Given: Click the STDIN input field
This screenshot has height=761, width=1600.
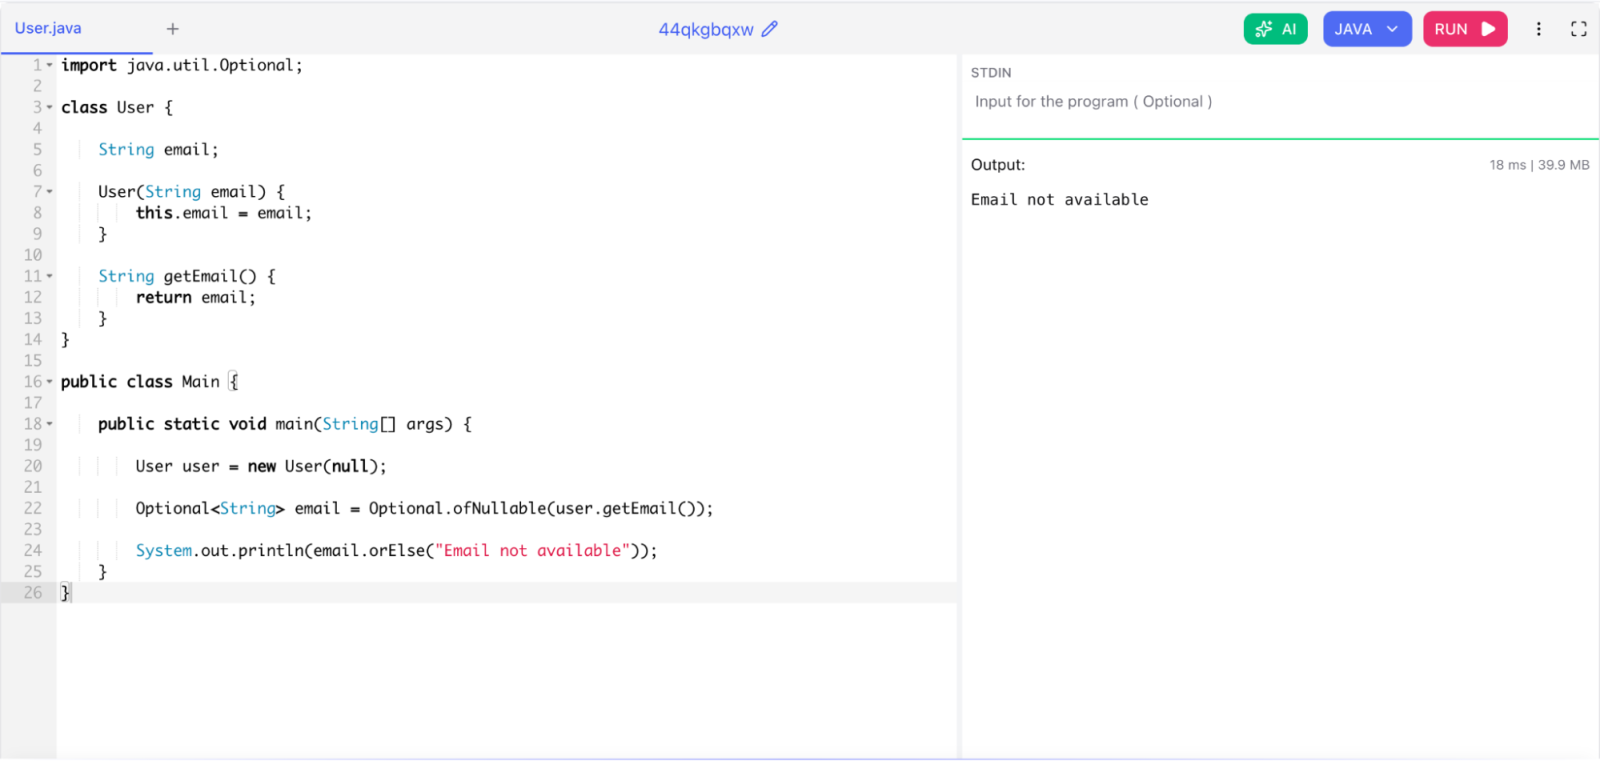Looking at the screenshot, I should [x=1280, y=101].
